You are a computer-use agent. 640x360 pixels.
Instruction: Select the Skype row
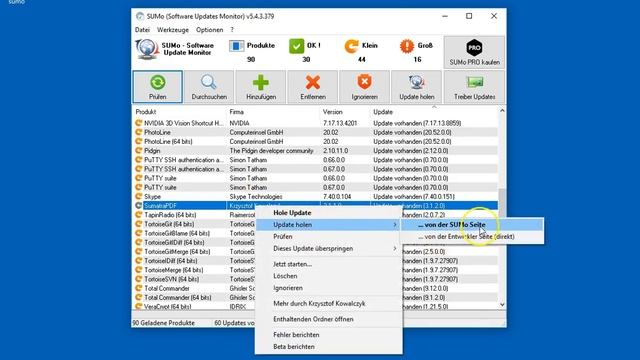point(315,196)
